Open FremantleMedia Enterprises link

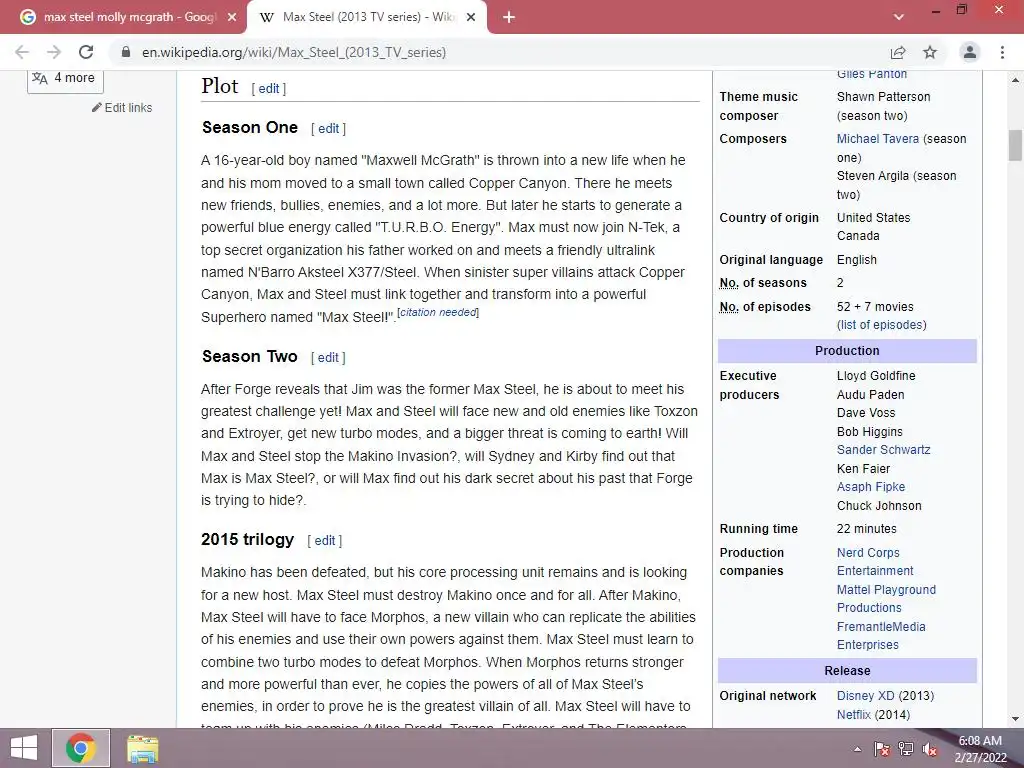[x=881, y=635]
